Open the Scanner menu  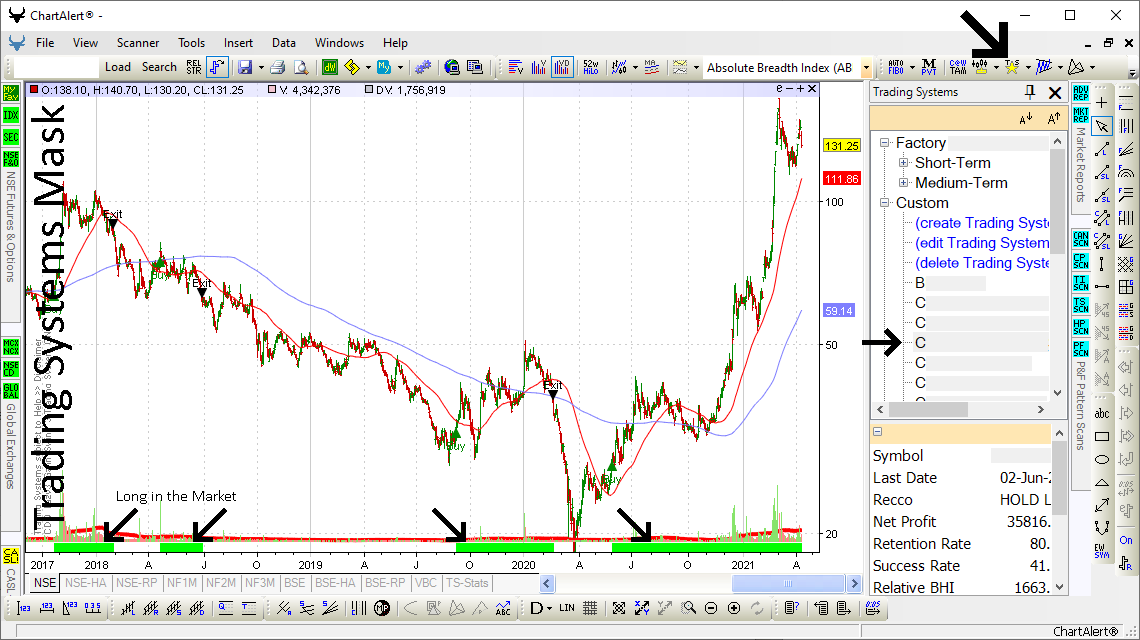pos(137,43)
